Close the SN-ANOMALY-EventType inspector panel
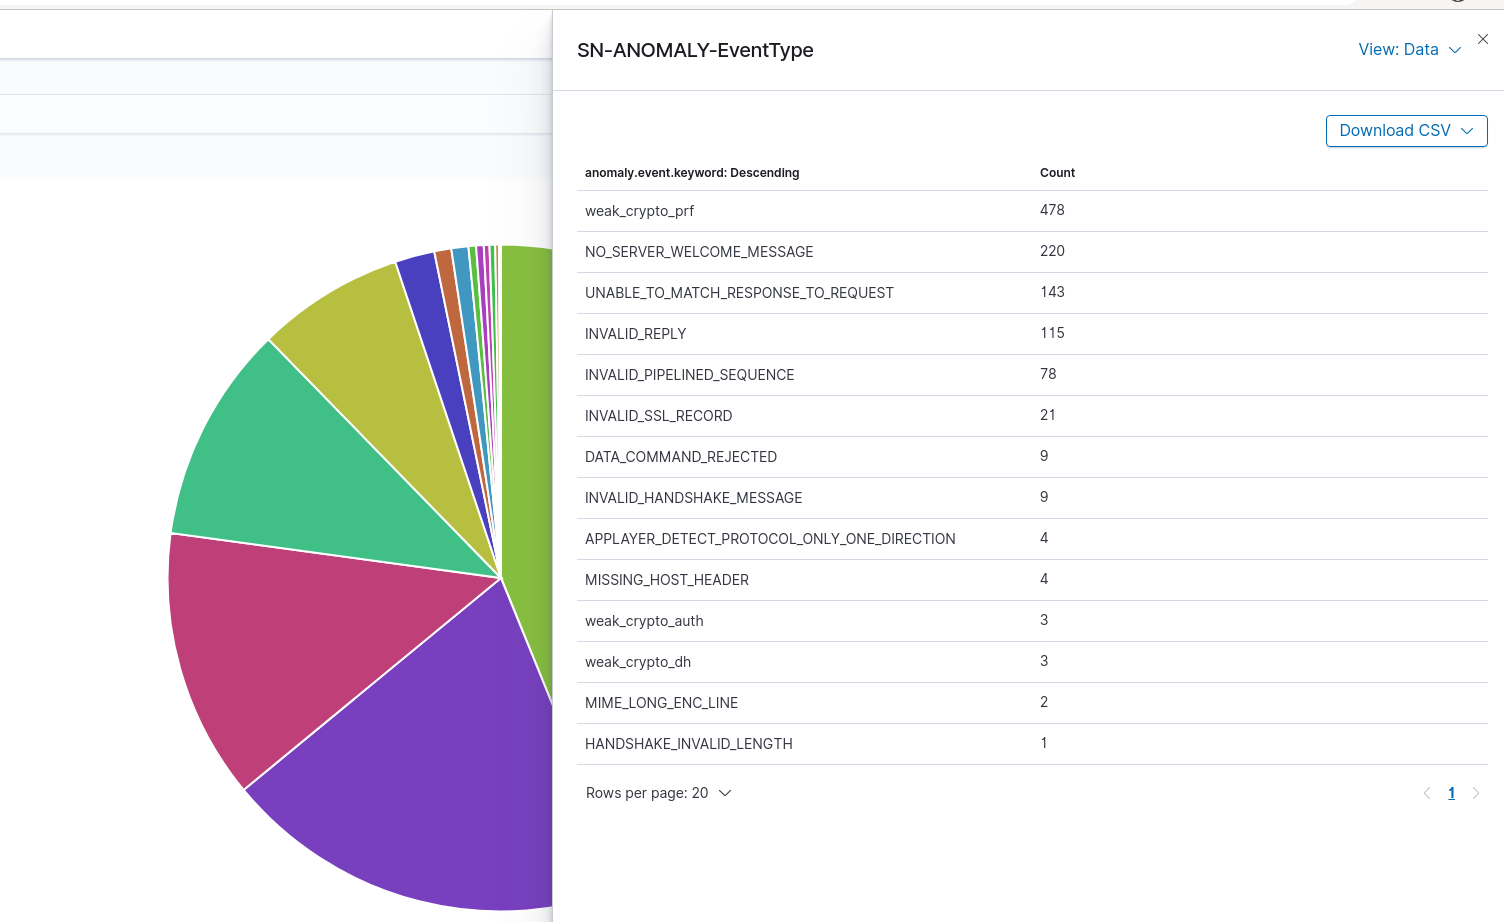This screenshot has width=1504, height=922. pyautogui.click(x=1483, y=39)
